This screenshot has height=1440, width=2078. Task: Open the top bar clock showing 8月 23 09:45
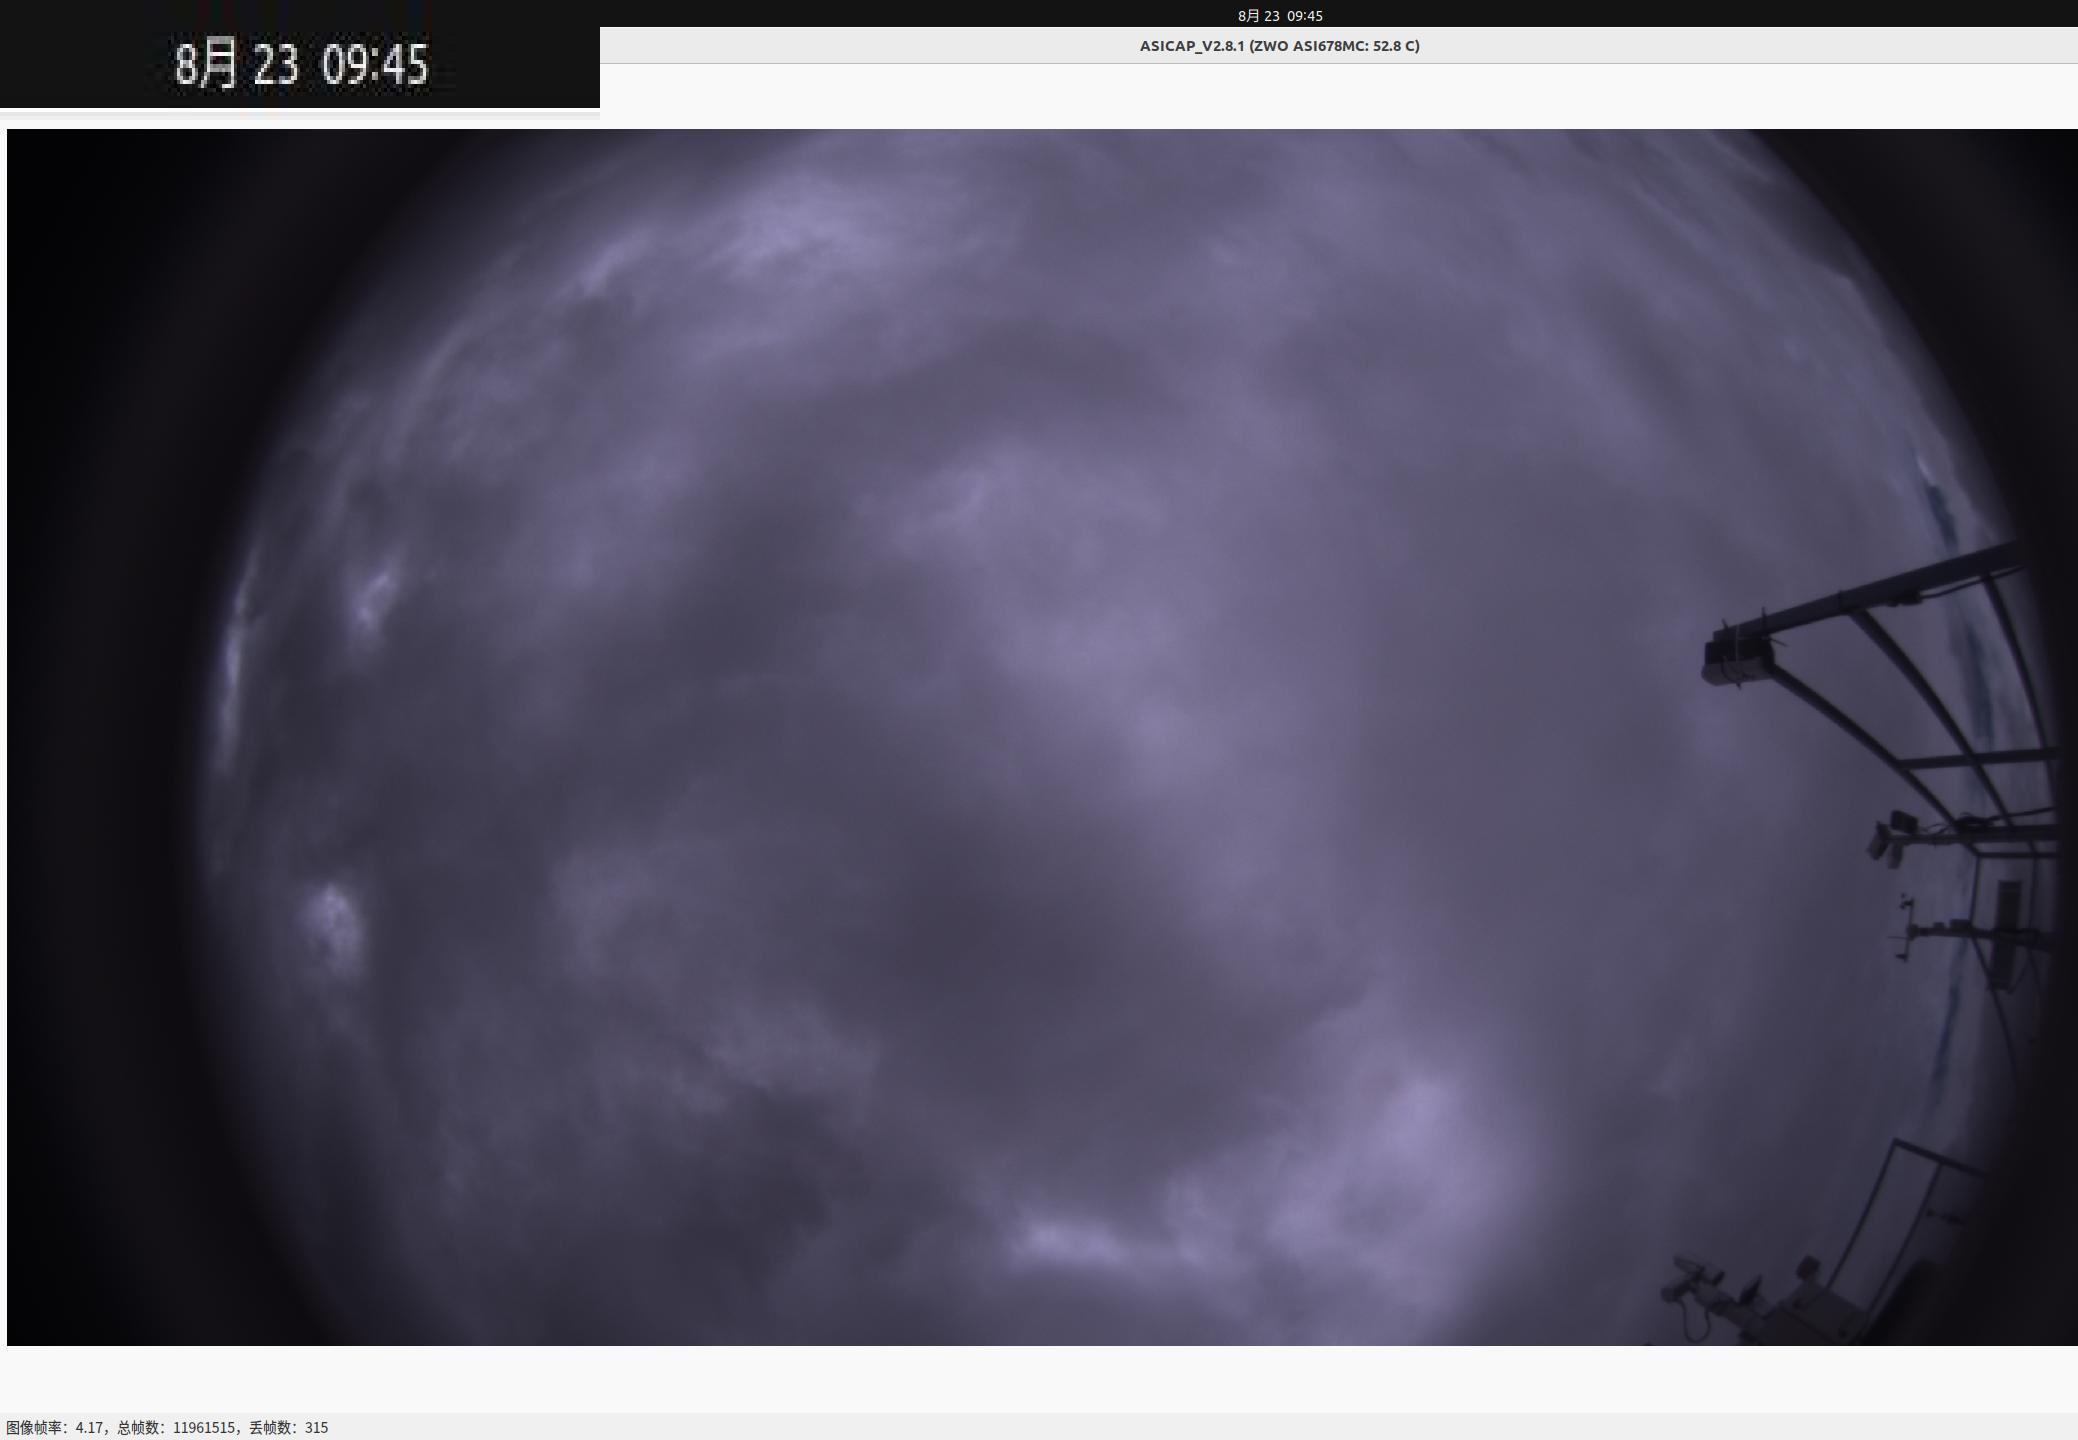[1280, 16]
